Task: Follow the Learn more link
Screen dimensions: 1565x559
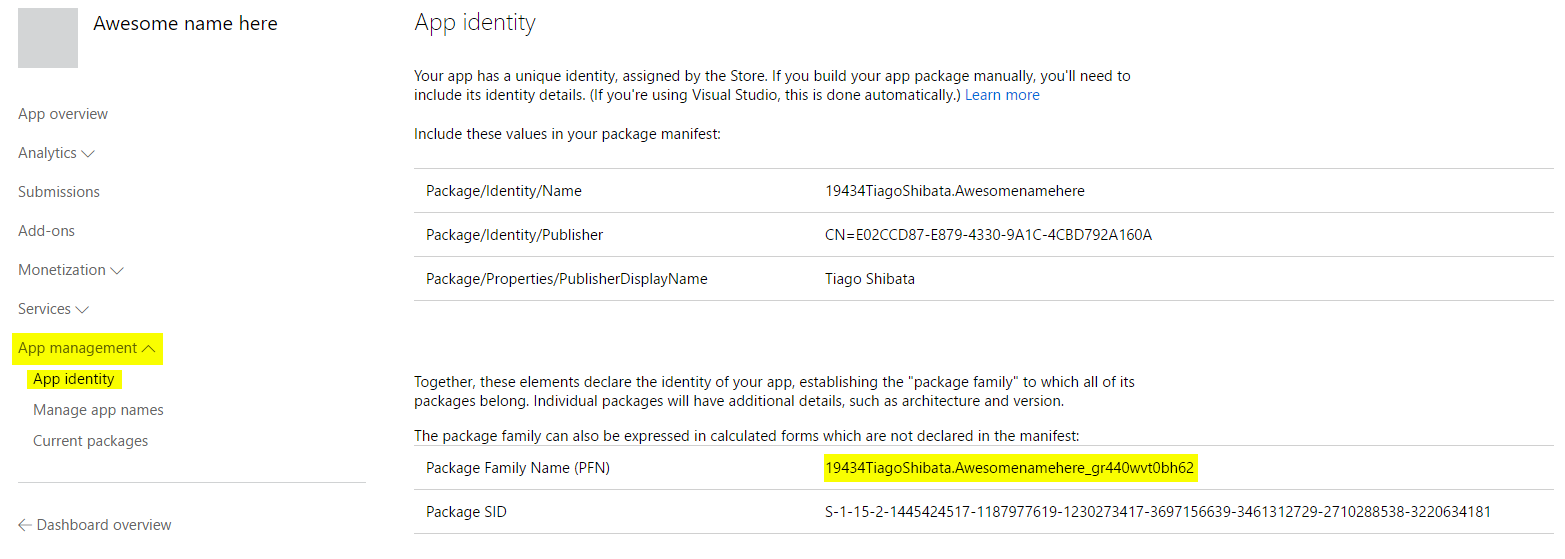Action: click(x=1002, y=95)
